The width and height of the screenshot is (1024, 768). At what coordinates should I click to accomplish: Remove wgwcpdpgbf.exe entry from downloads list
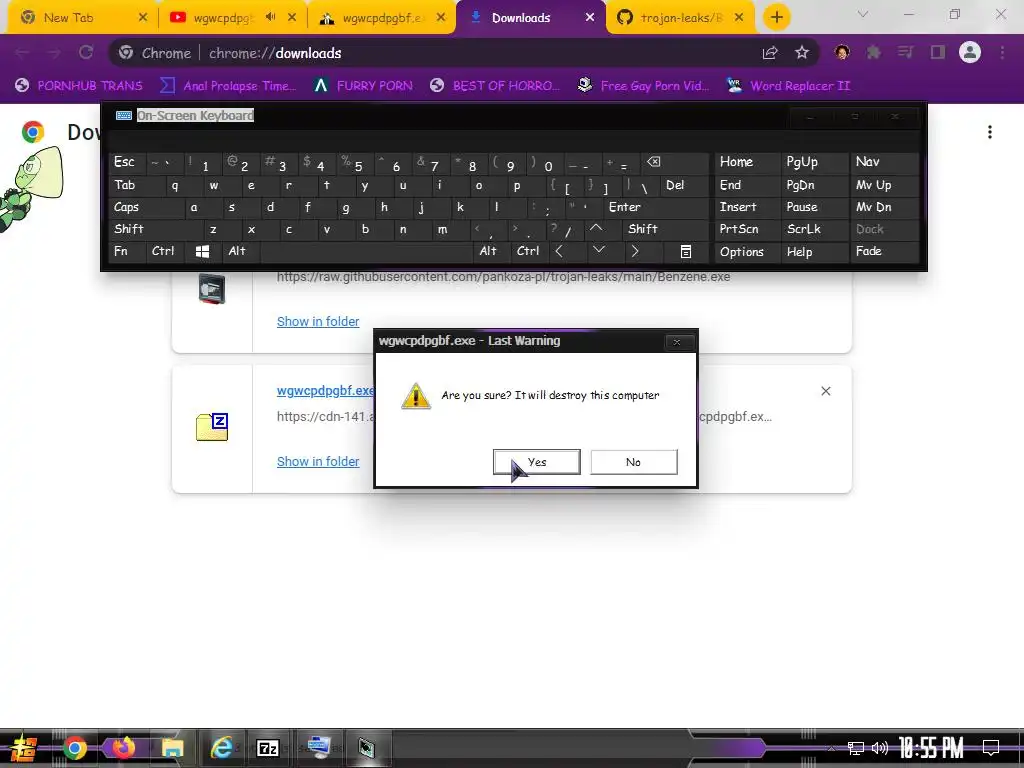pos(825,391)
